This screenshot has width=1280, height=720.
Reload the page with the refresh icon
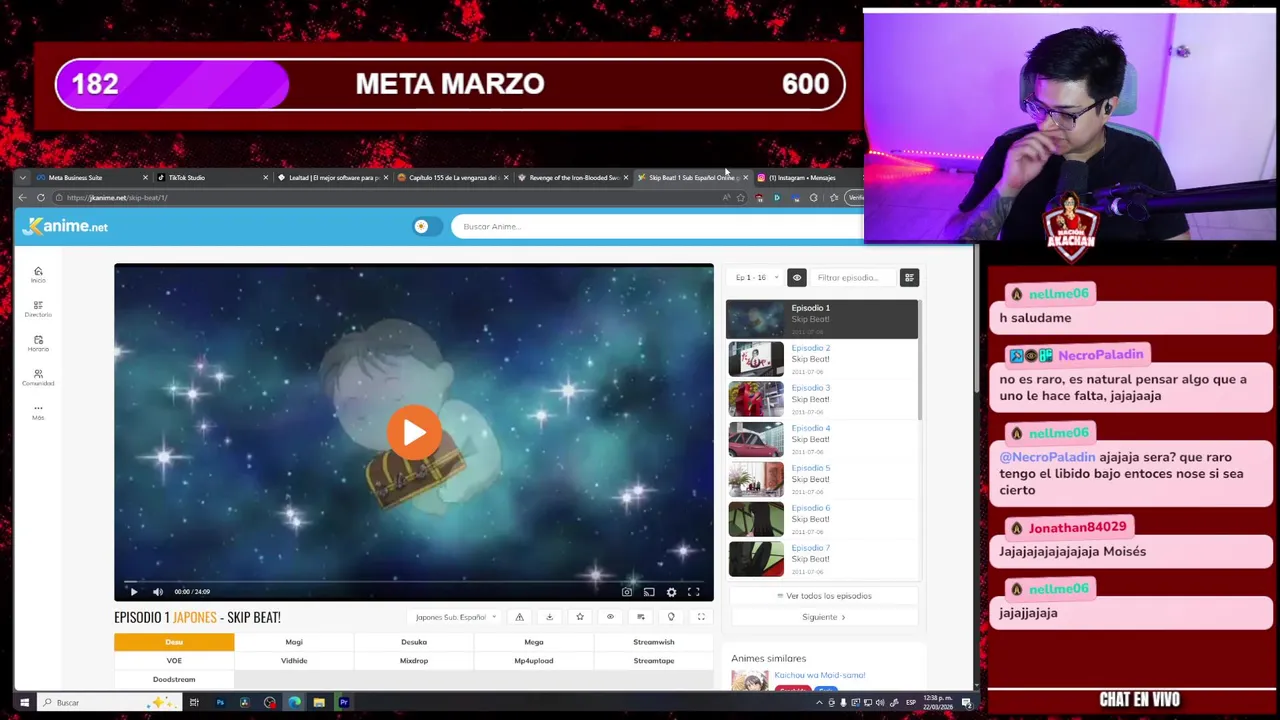click(x=41, y=198)
